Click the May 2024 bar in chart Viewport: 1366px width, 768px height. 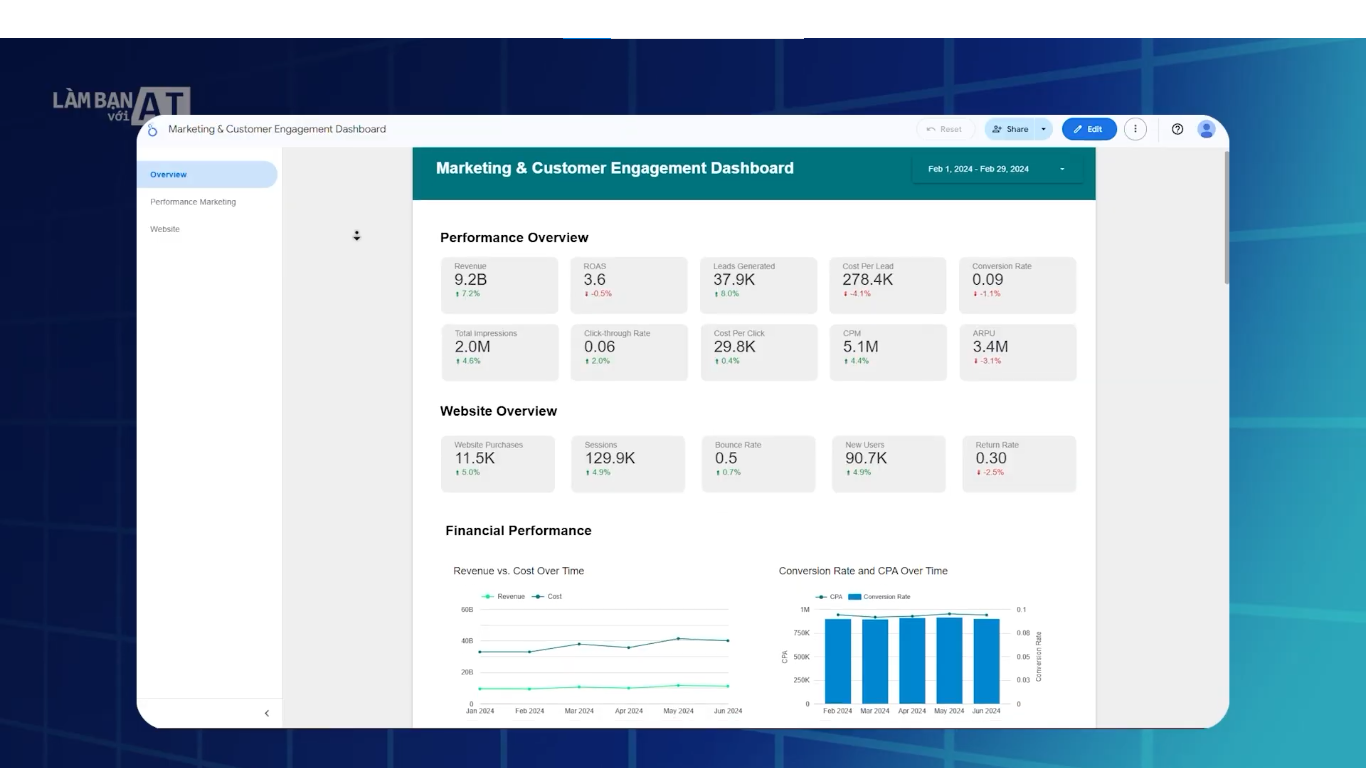[949, 660]
